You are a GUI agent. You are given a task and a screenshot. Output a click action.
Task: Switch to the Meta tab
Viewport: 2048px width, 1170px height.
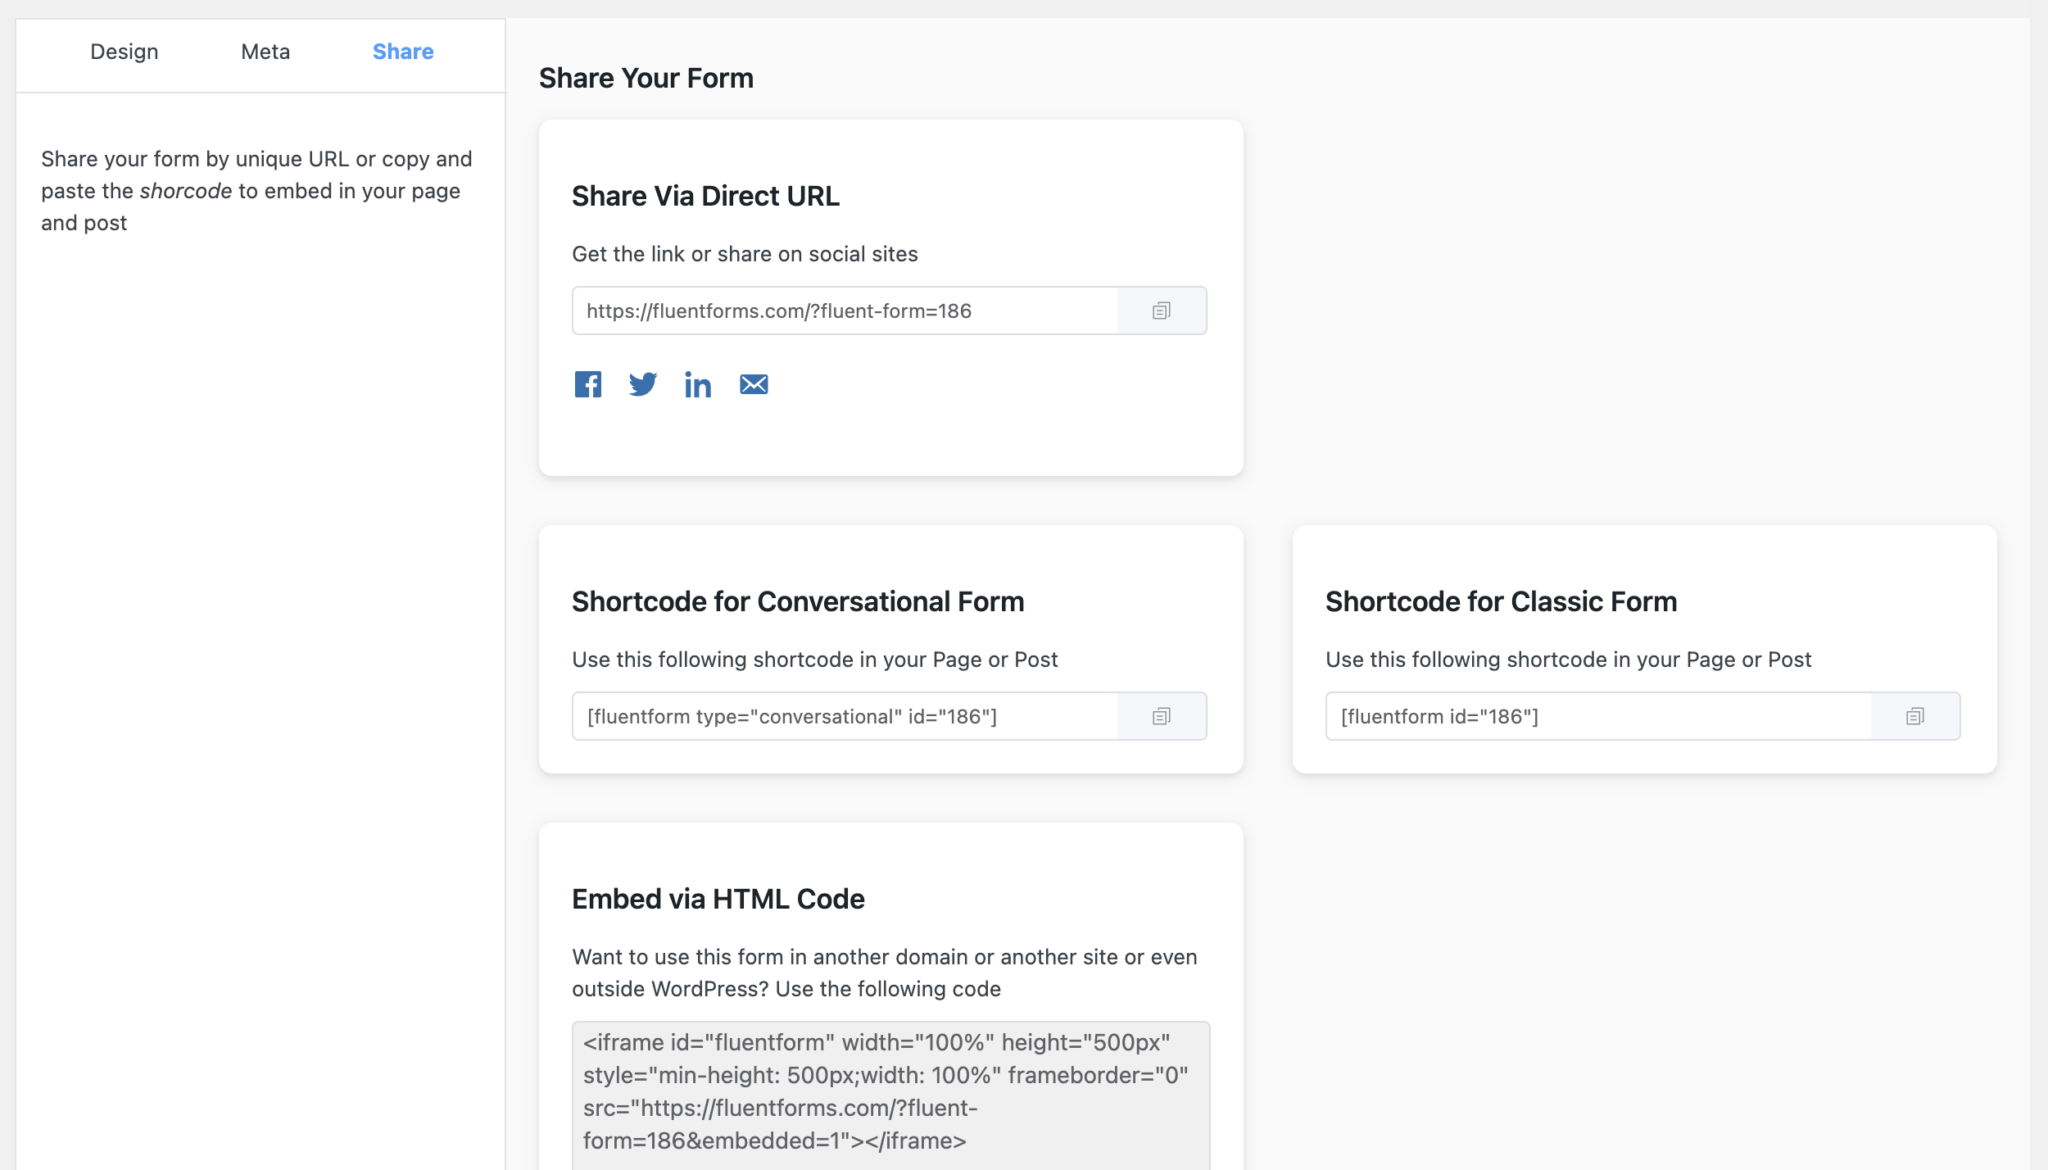265,51
